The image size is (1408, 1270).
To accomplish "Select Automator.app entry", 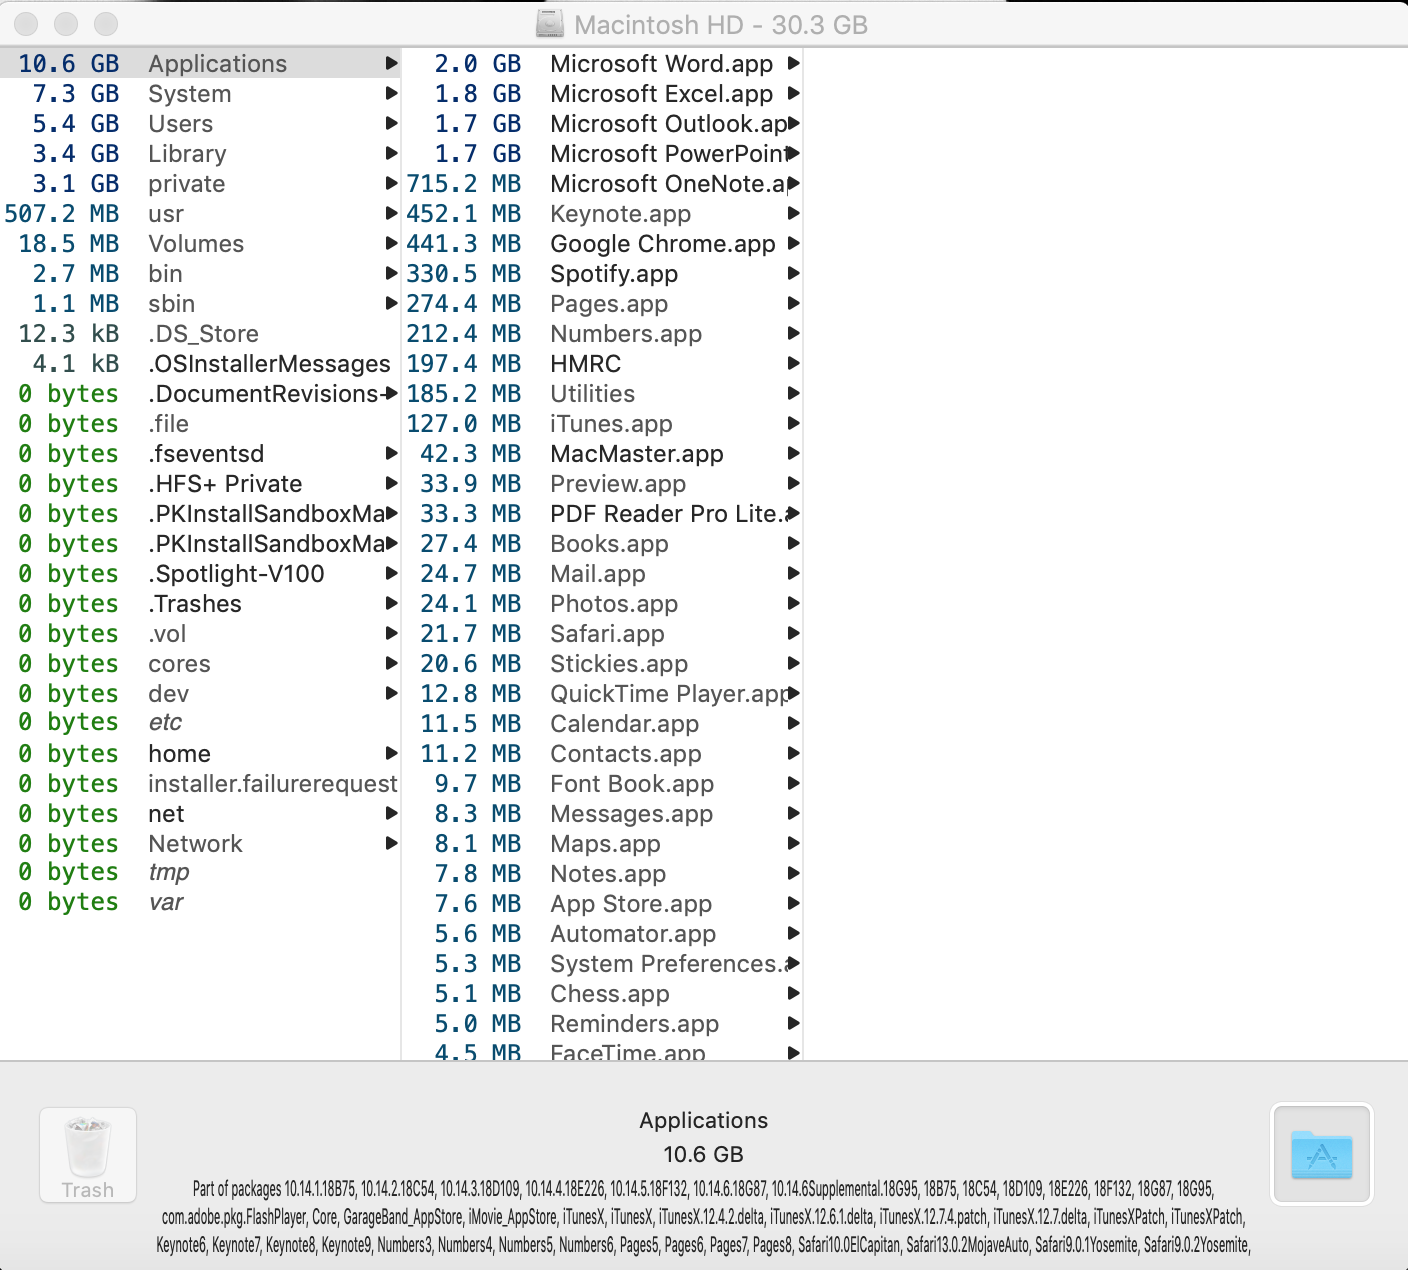I will coord(603,934).
